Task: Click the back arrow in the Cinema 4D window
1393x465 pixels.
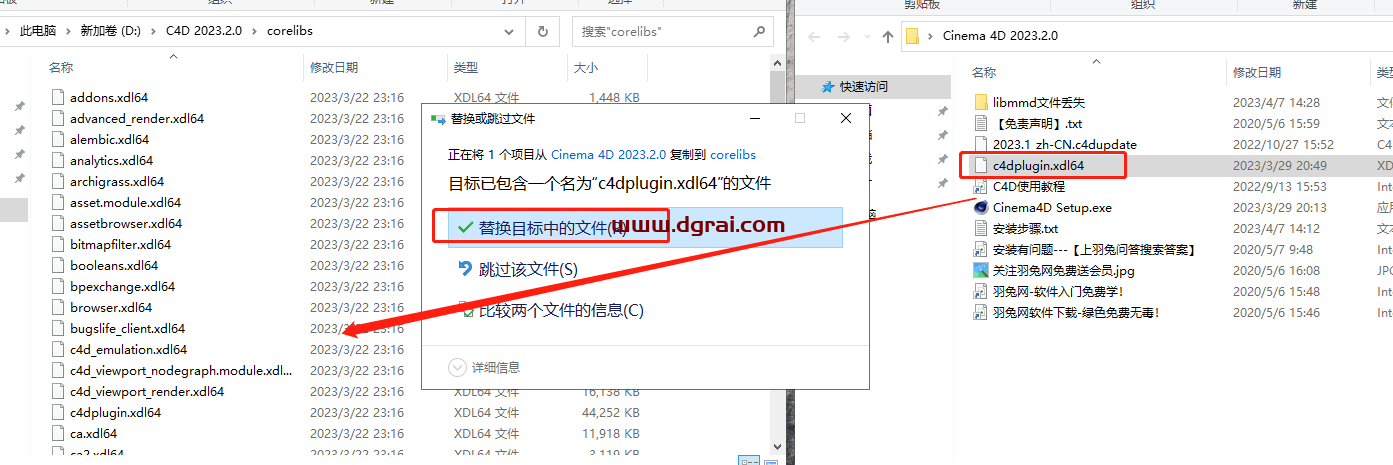Action: [814, 36]
